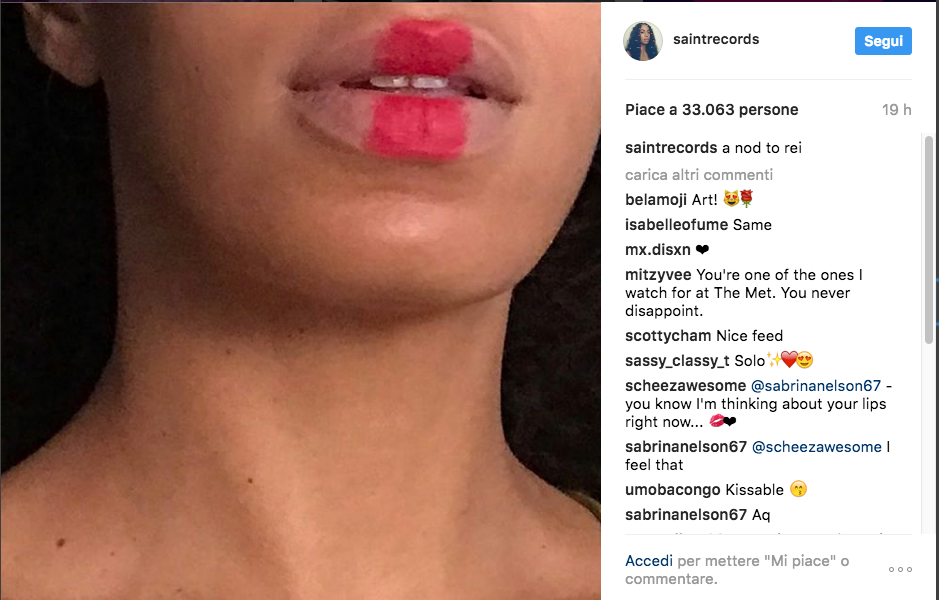Screen dimensions: 939x600
Task: Click the comments panel scrollbar
Action: point(929,240)
